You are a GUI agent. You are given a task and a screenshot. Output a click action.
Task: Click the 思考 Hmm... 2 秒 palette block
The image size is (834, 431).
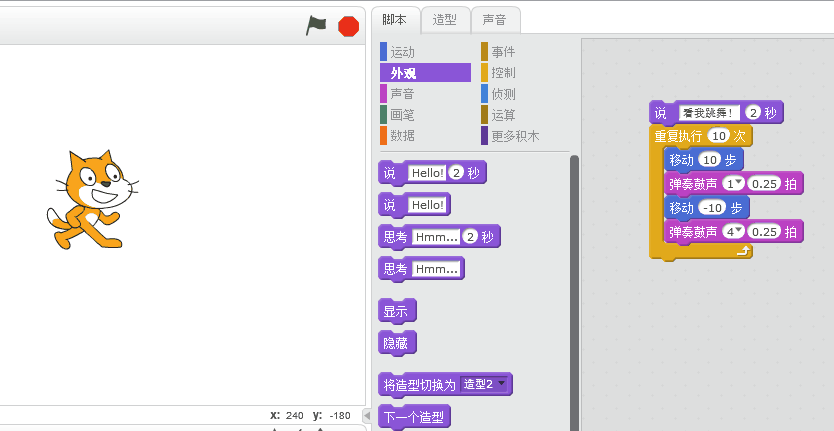439,237
